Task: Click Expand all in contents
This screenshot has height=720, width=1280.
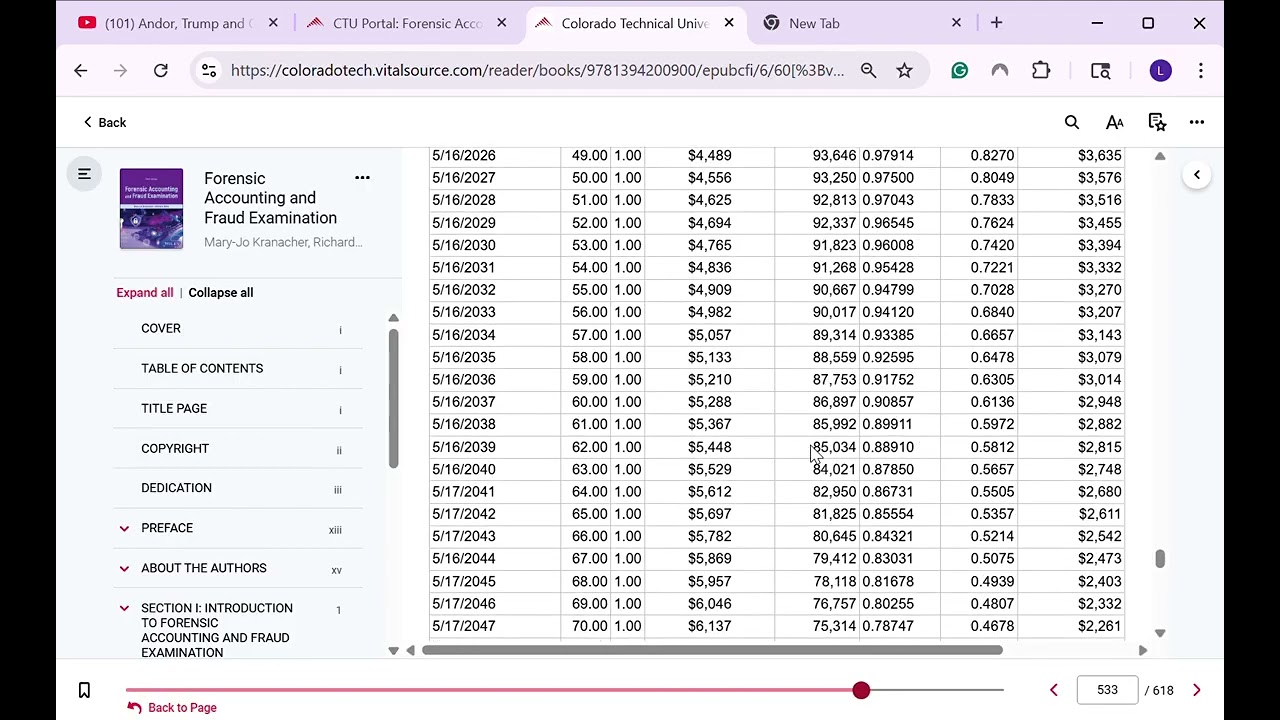Action: [144, 292]
